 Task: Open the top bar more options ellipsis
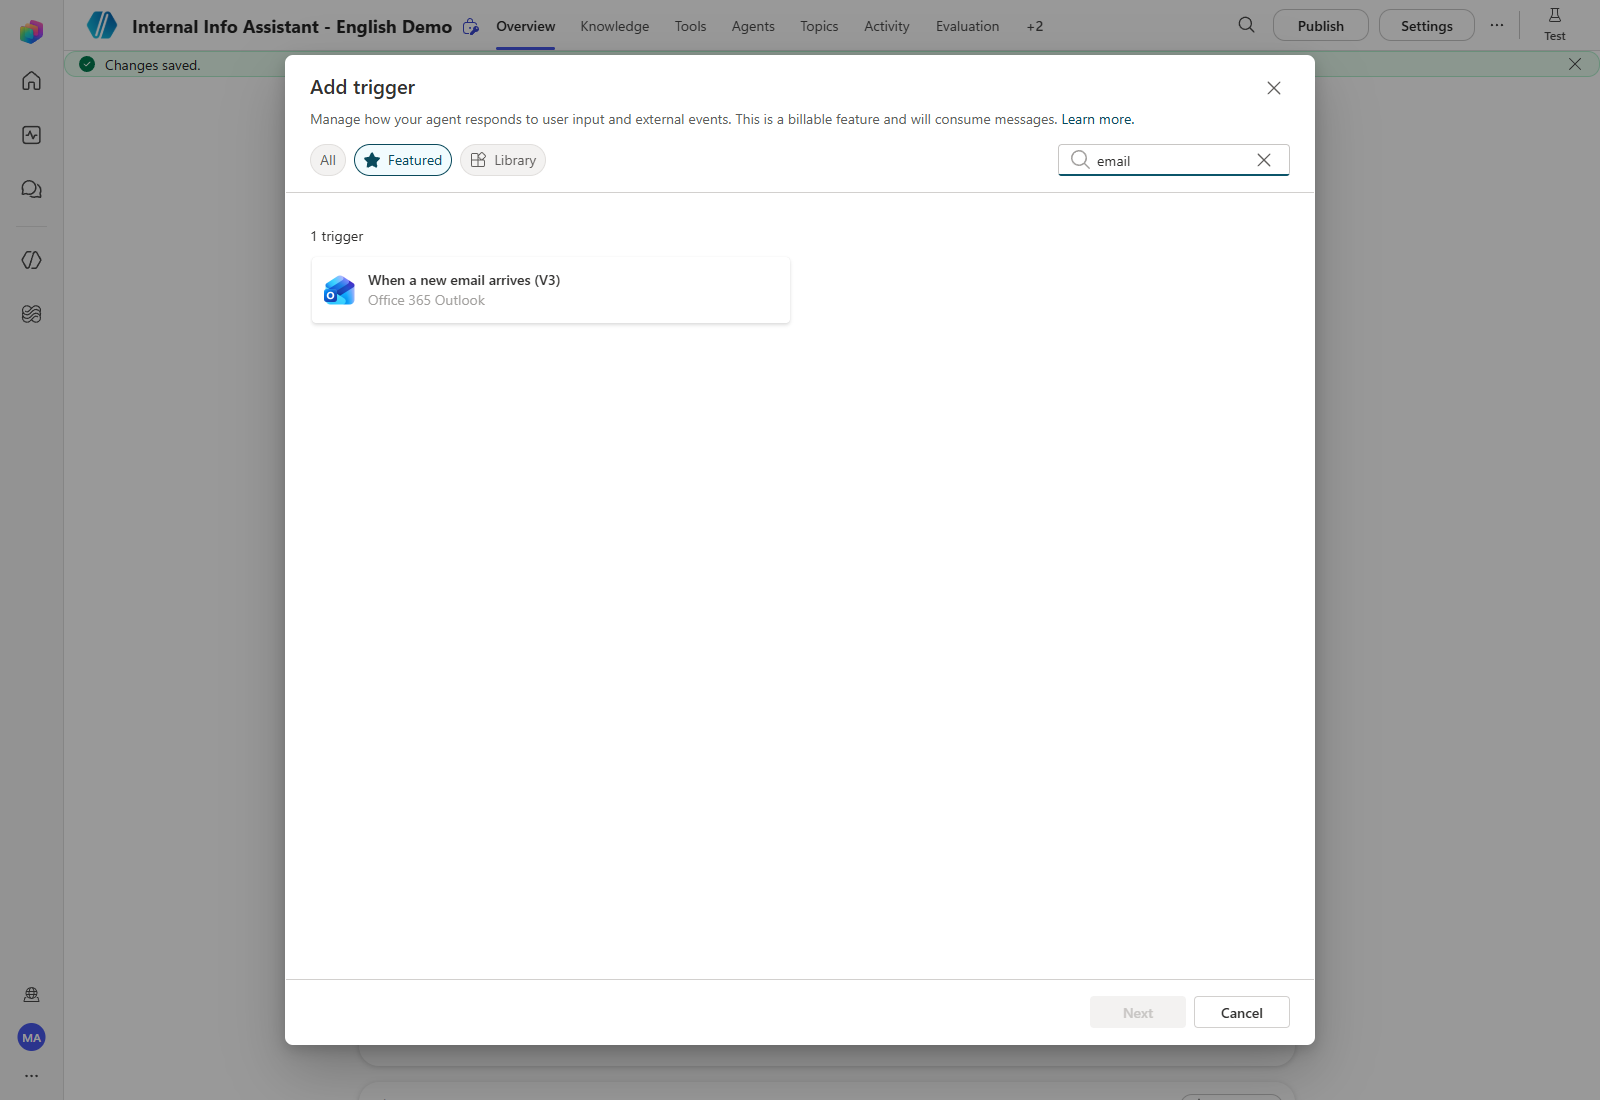click(x=1496, y=26)
